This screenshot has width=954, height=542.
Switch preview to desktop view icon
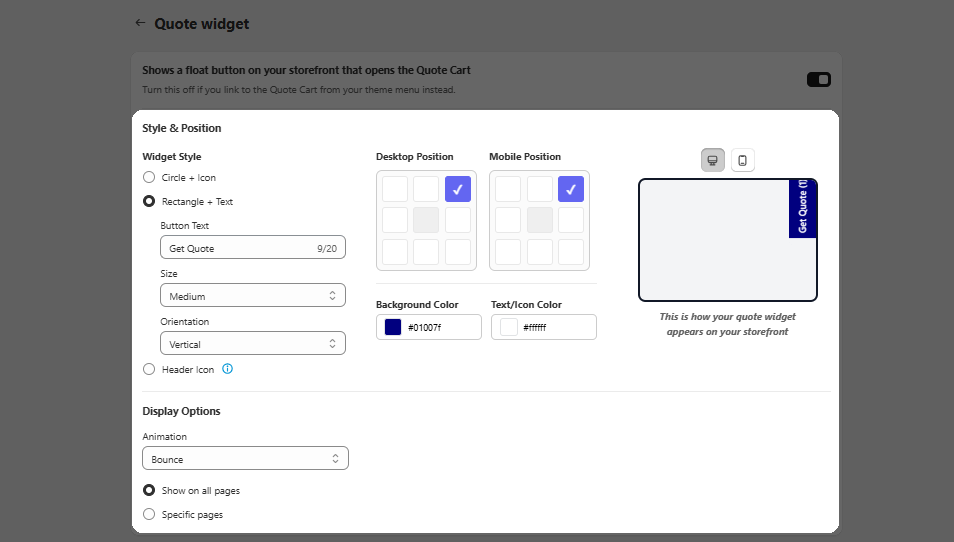(x=712, y=161)
